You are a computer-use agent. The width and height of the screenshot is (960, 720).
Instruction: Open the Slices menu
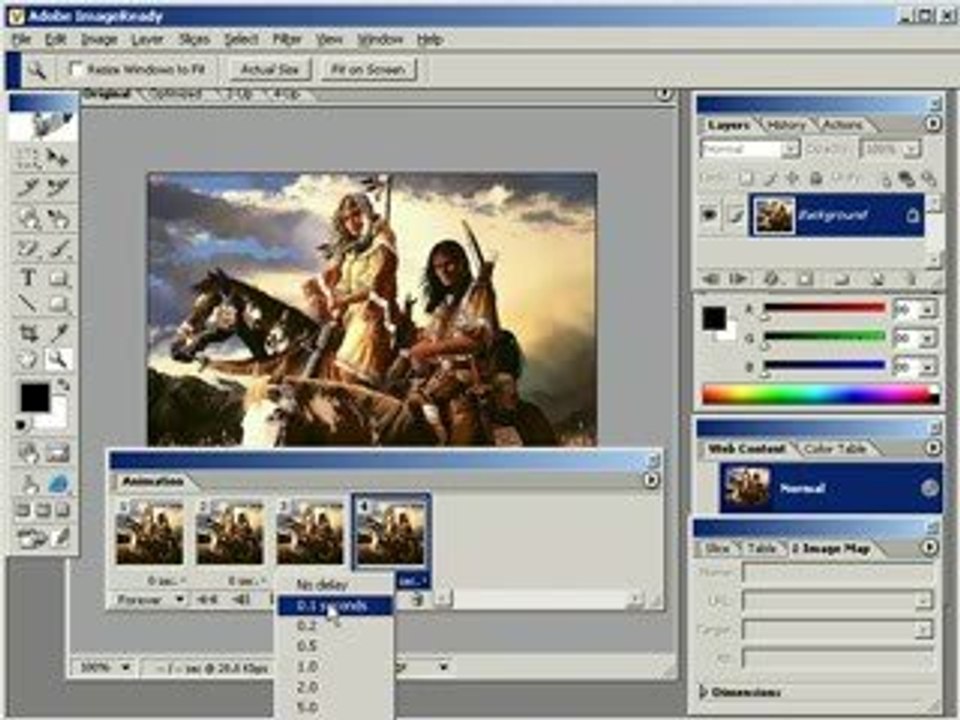194,40
